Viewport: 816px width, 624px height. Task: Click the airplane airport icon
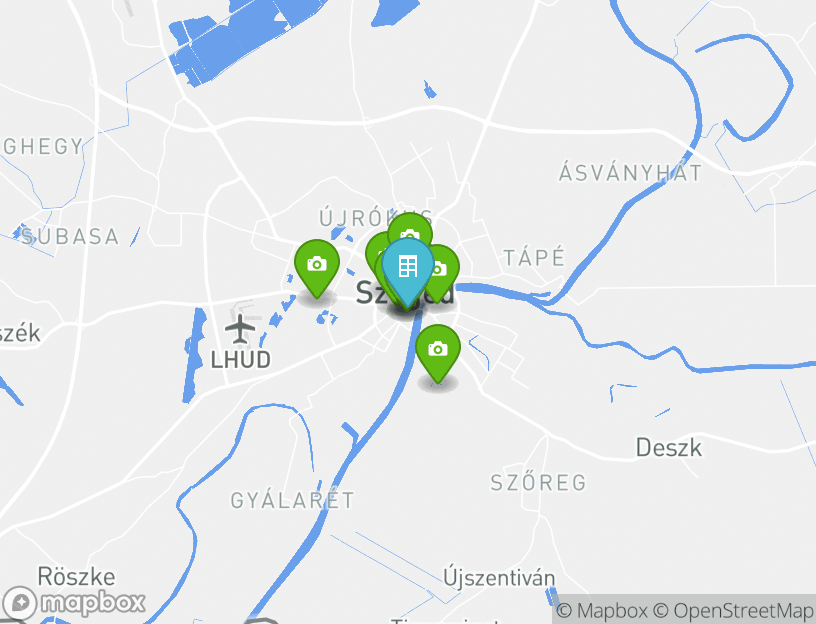coord(240,329)
